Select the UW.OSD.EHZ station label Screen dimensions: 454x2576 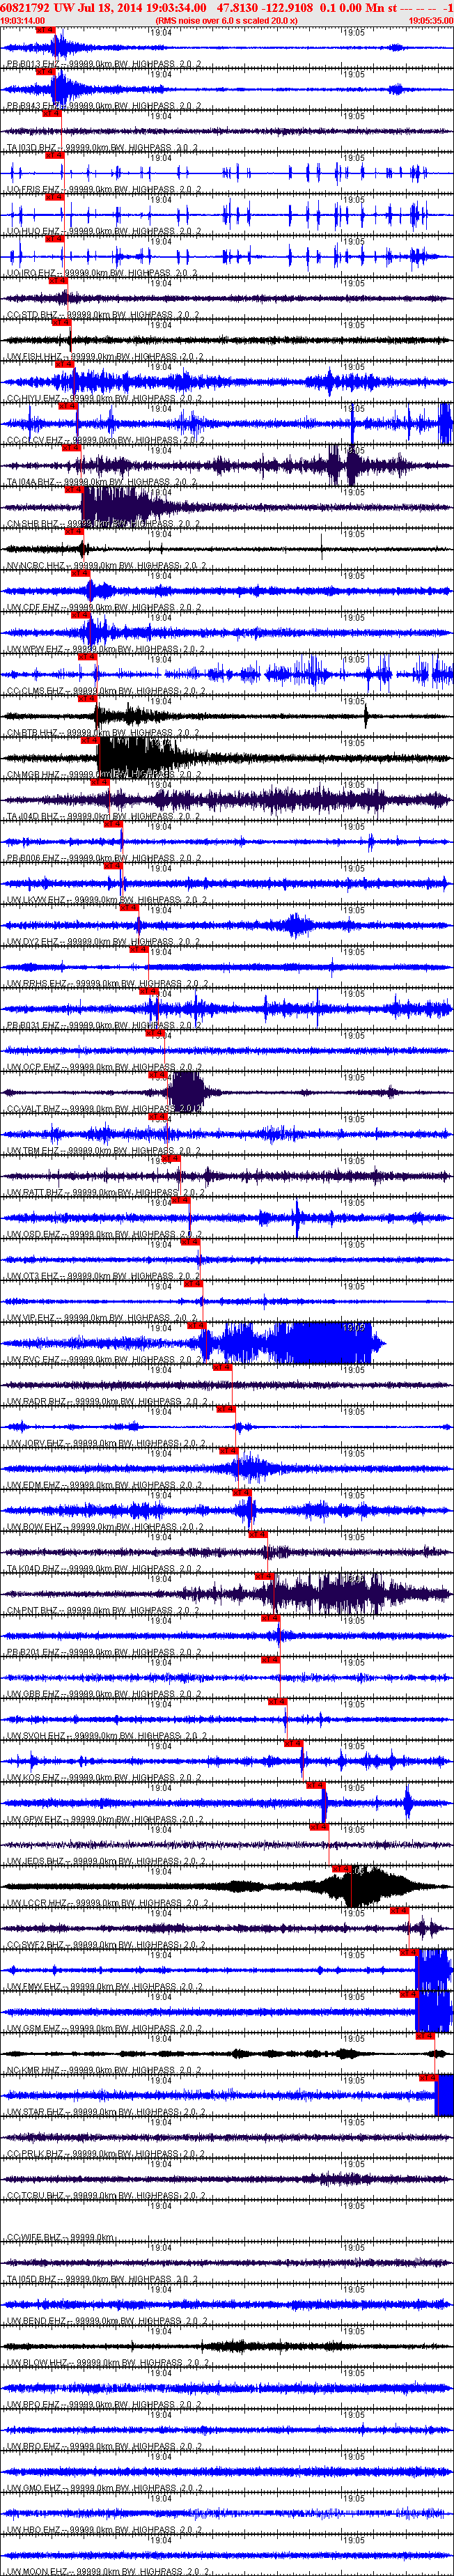point(104,1235)
